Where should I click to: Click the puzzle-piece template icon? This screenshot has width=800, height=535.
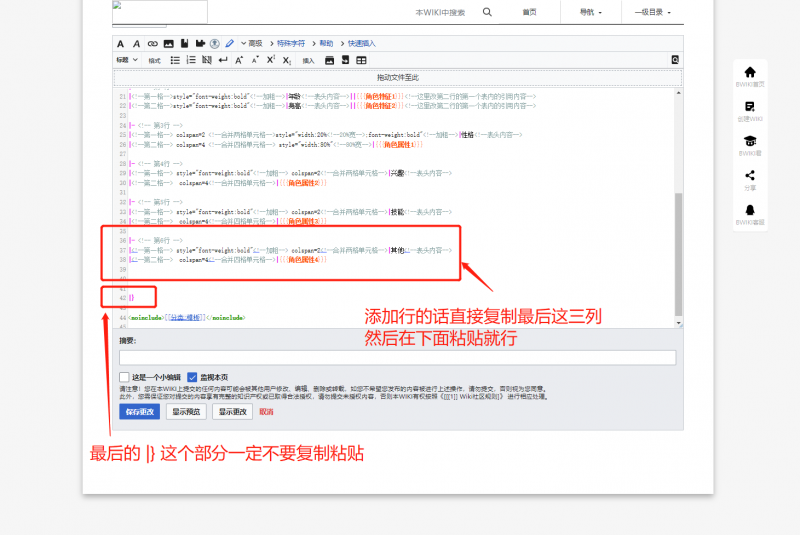pyautogui.click(x=200, y=43)
